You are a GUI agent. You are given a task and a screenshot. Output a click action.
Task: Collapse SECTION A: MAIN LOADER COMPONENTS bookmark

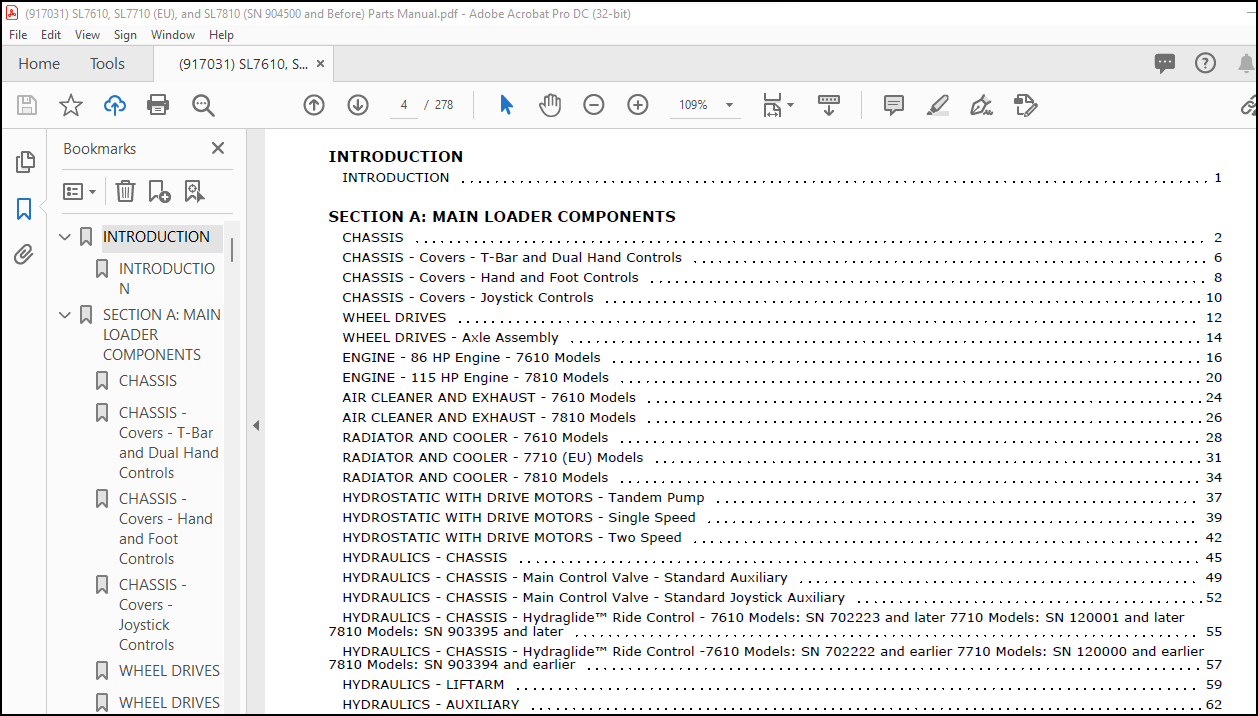pos(65,315)
